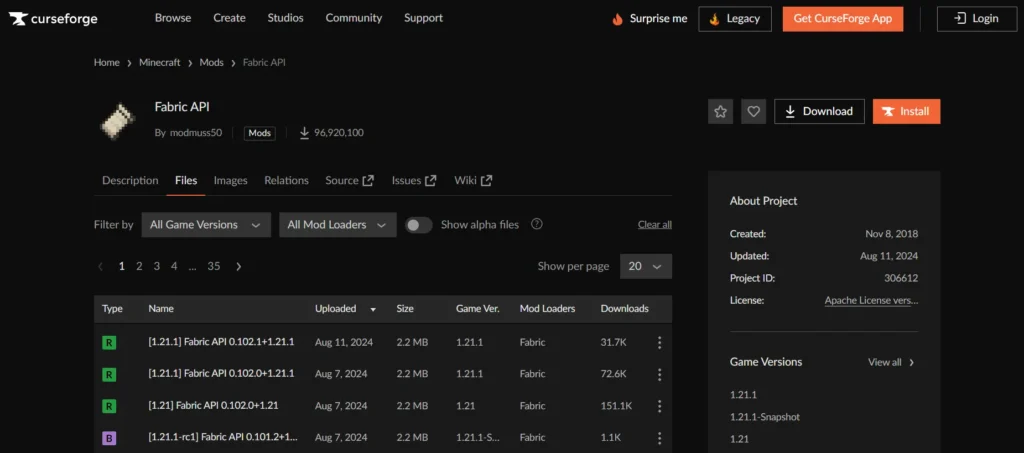Click the CurseForge logo

click(x=53, y=19)
